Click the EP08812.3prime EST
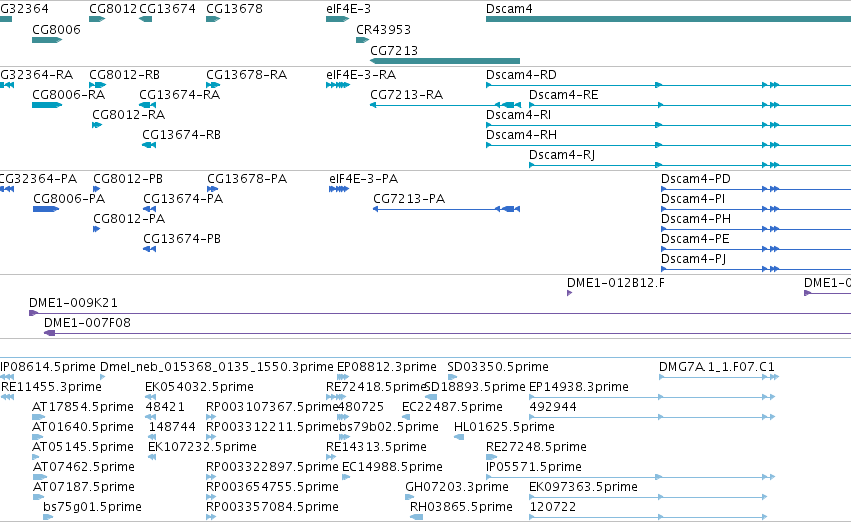The height and width of the screenshot is (522, 851). pos(343,377)
